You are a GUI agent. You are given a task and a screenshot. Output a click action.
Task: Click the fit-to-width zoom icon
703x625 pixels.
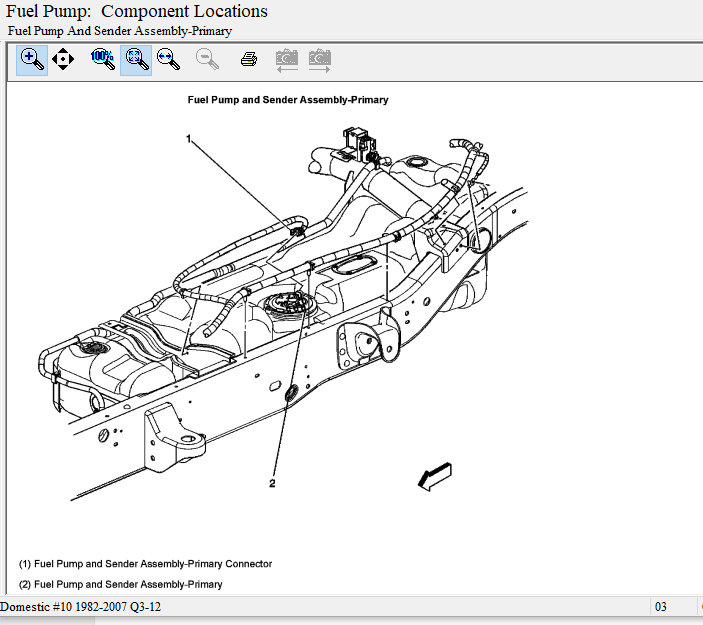(169, 60)
